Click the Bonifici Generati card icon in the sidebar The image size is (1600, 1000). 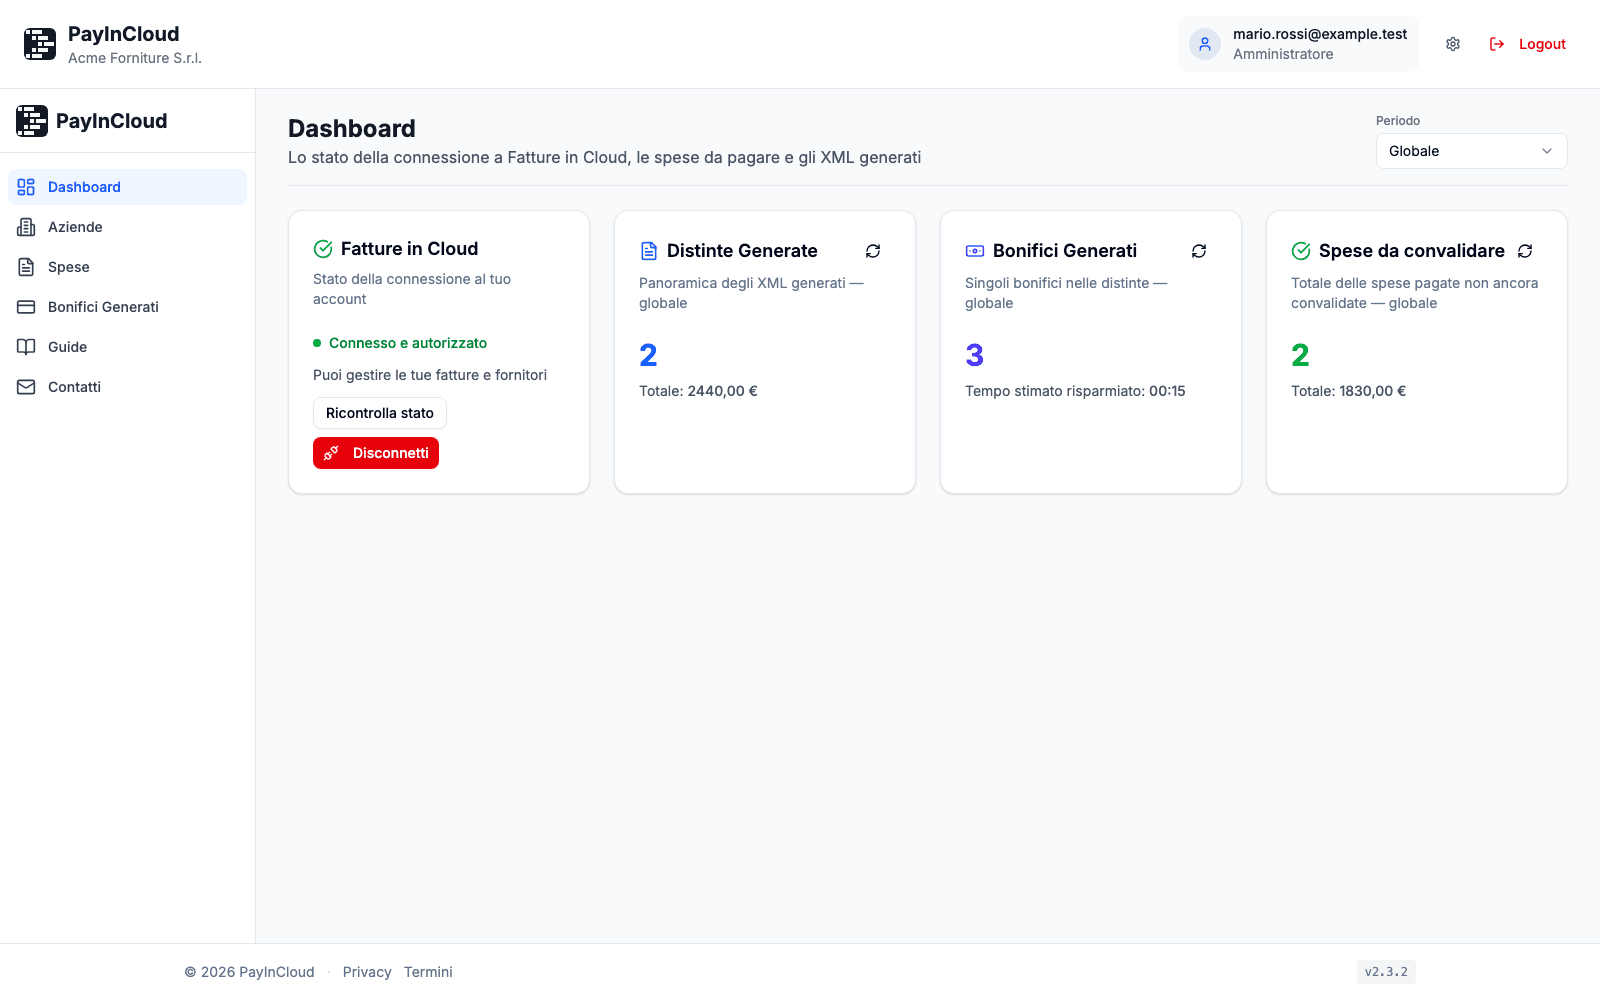click(x=26, y=307)
